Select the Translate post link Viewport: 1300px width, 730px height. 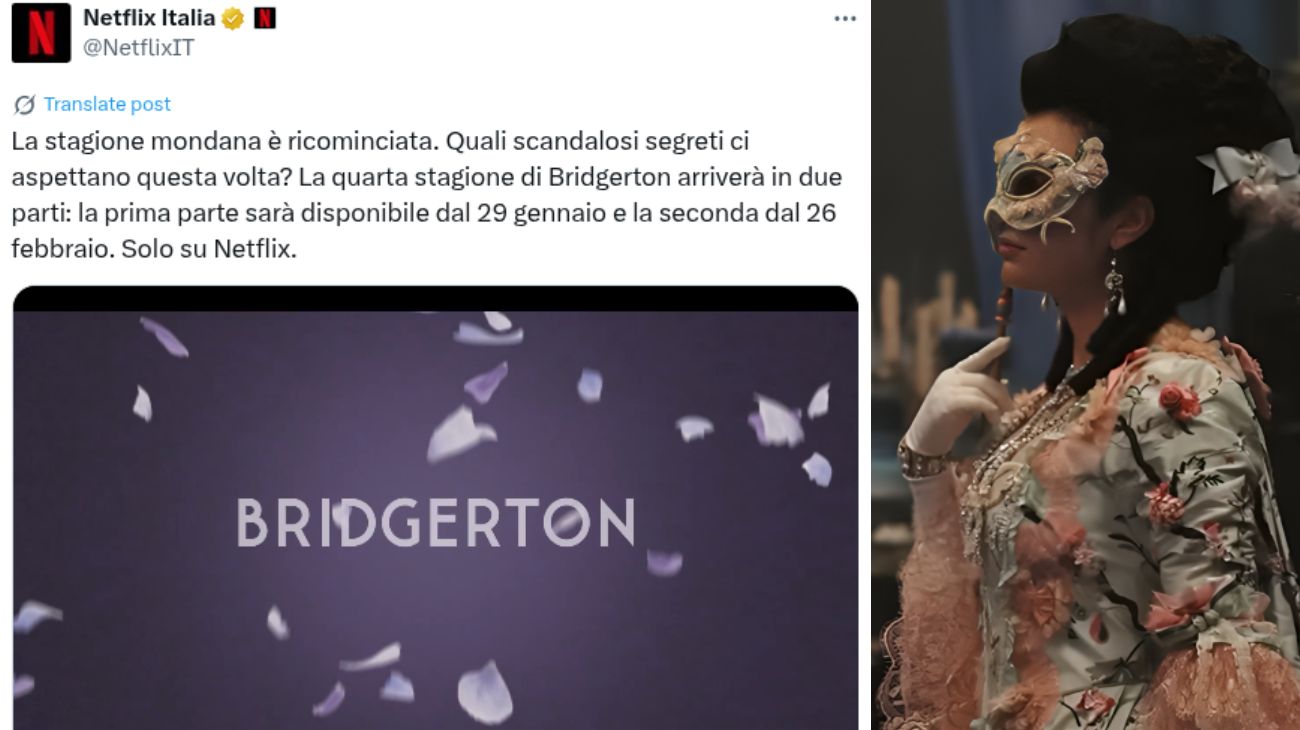(107, 104)
